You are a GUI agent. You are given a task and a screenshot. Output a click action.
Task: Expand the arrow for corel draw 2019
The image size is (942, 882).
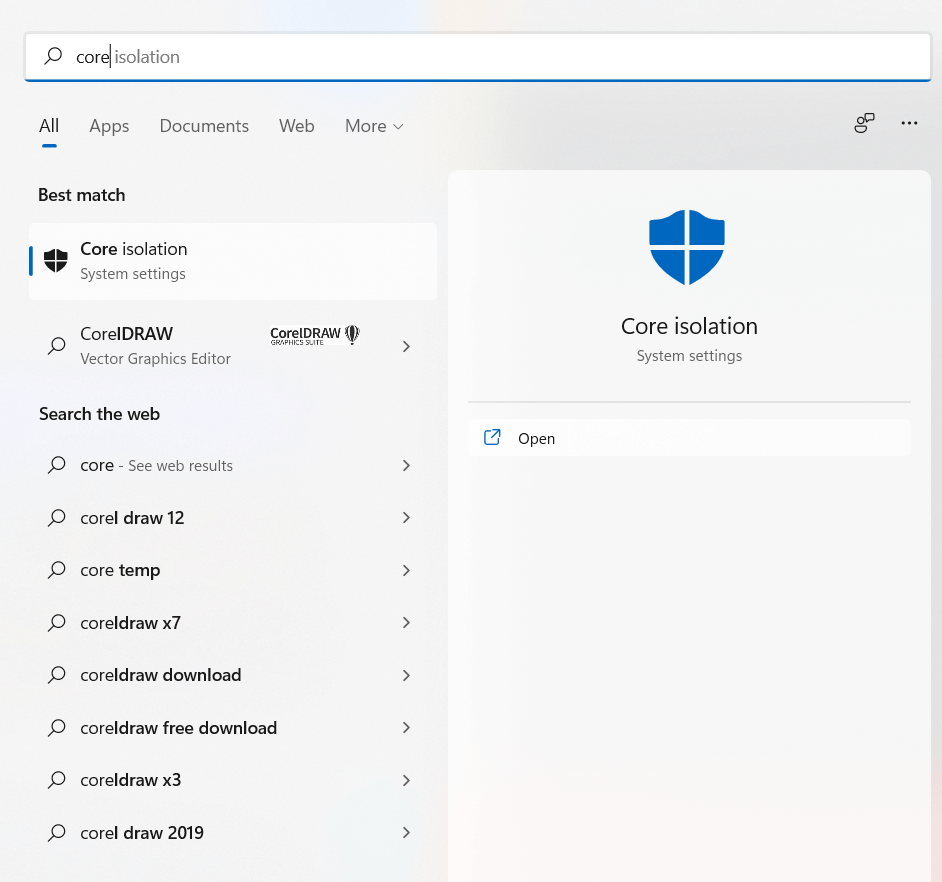(406, 833)
